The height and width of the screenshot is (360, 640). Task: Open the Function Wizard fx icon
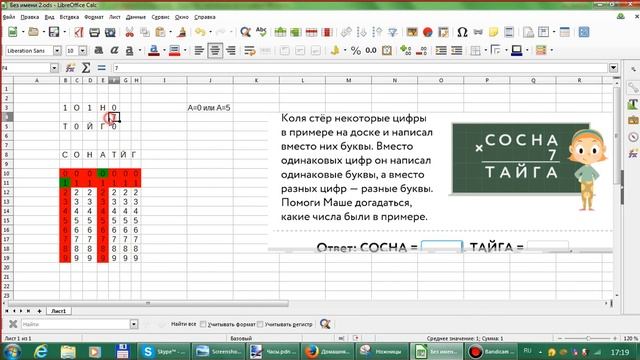click(70, 68)
